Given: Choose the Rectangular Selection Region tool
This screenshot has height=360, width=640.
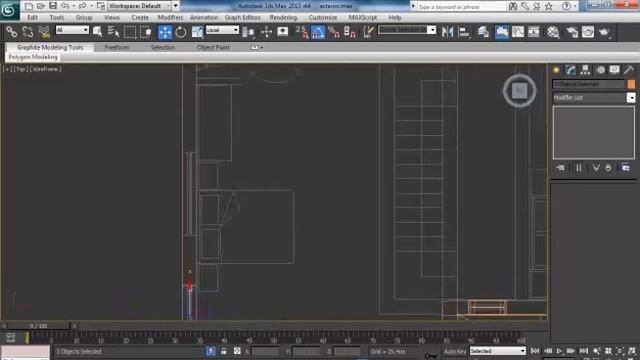Looking at the screenshot, I should [x=130, y=32].
